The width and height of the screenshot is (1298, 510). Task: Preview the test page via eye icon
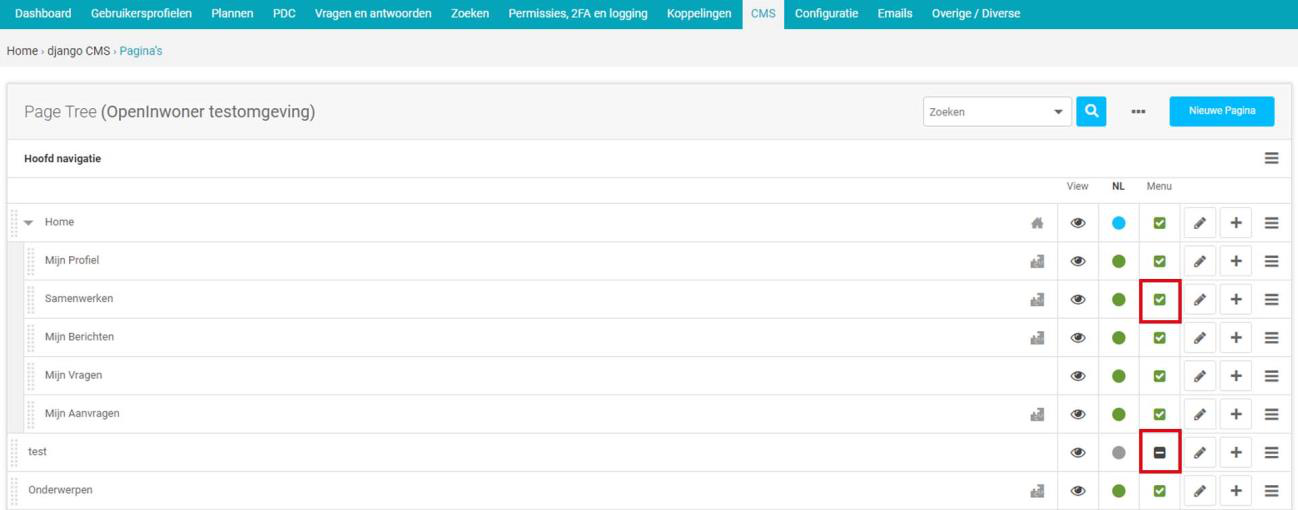tap(1078, 452)
